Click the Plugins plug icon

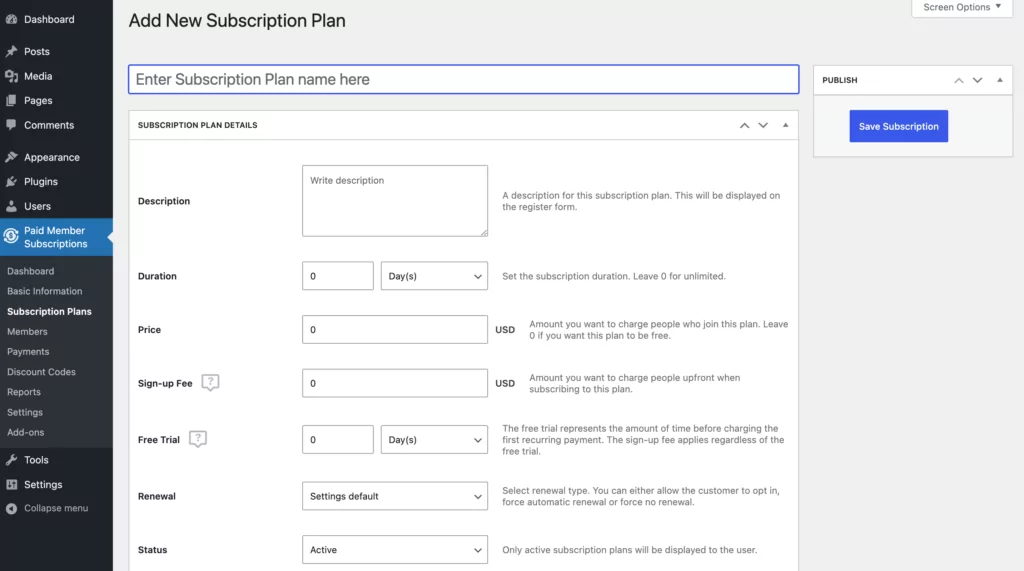(x=11, y=182)
